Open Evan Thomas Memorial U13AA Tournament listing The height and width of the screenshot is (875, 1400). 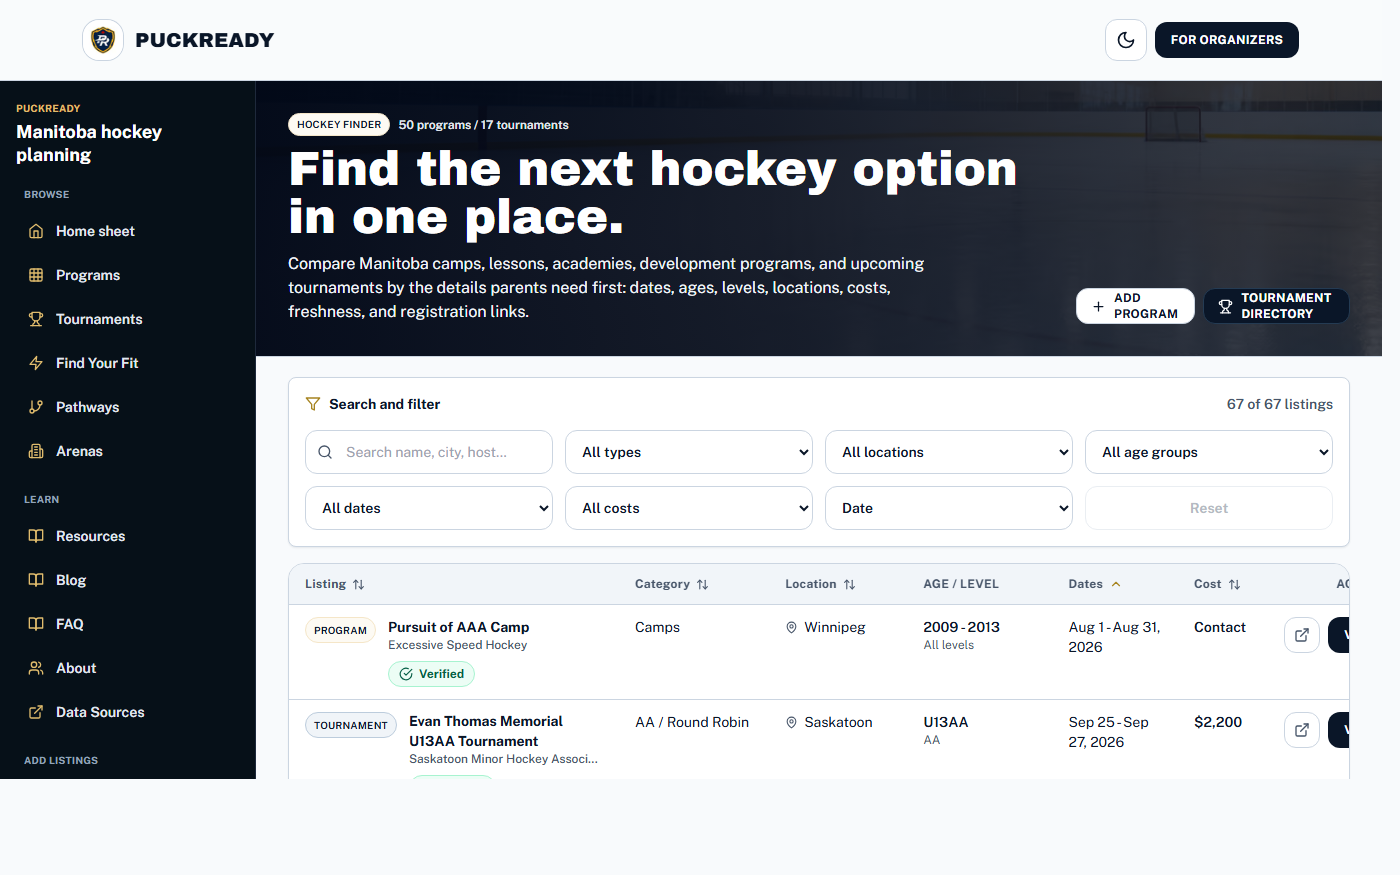click(x=486, y=731)
